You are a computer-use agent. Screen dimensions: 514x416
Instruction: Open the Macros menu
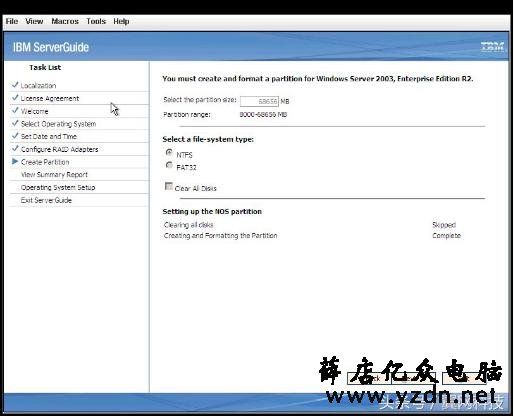click(65, 21)
